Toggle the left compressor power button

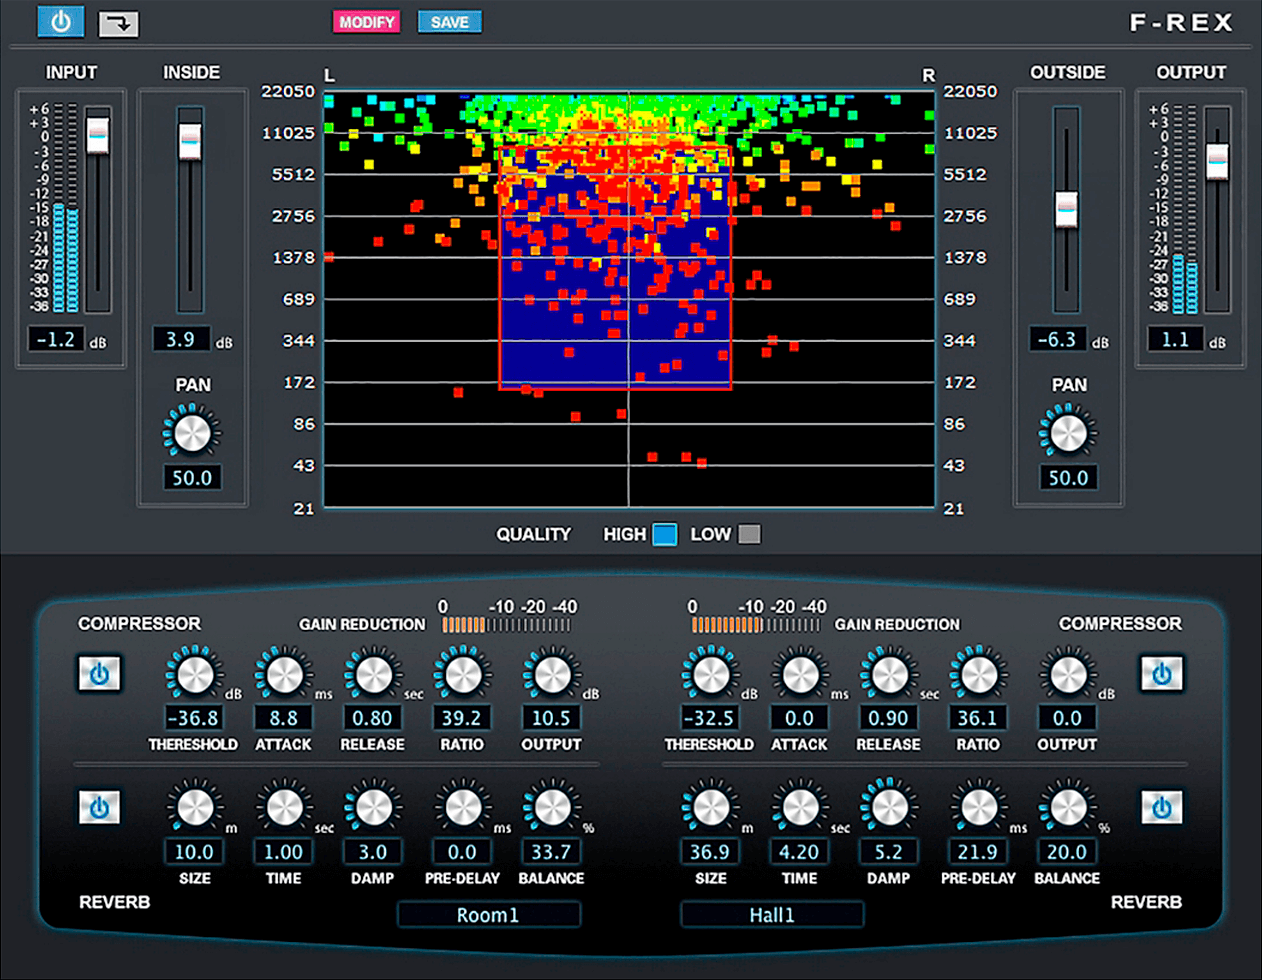click(x=100, y=674)
